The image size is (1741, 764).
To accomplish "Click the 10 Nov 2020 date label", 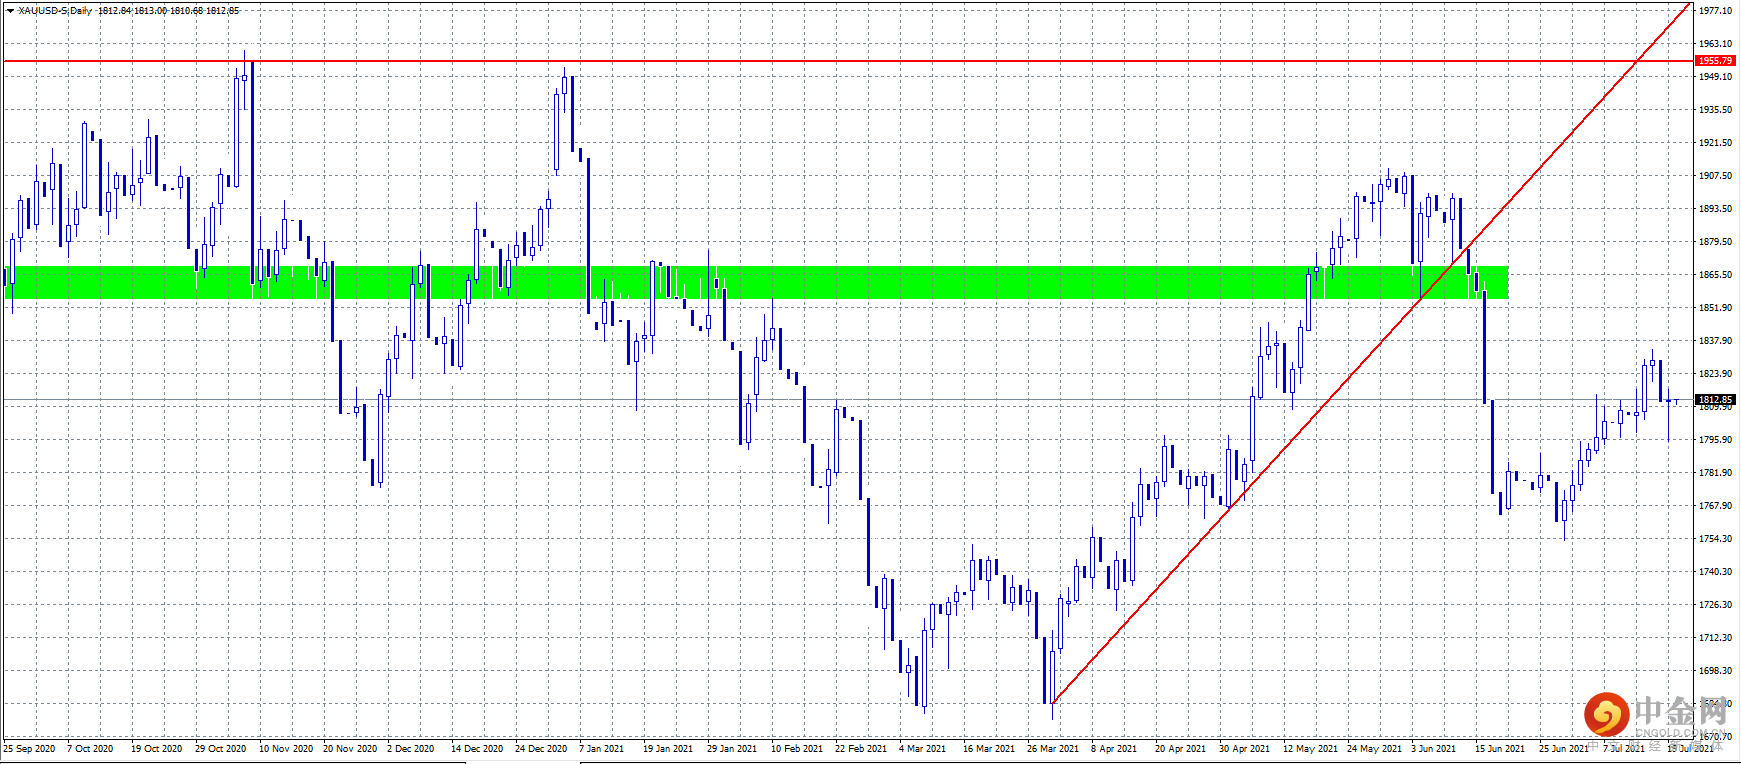I will pos(285,749).
